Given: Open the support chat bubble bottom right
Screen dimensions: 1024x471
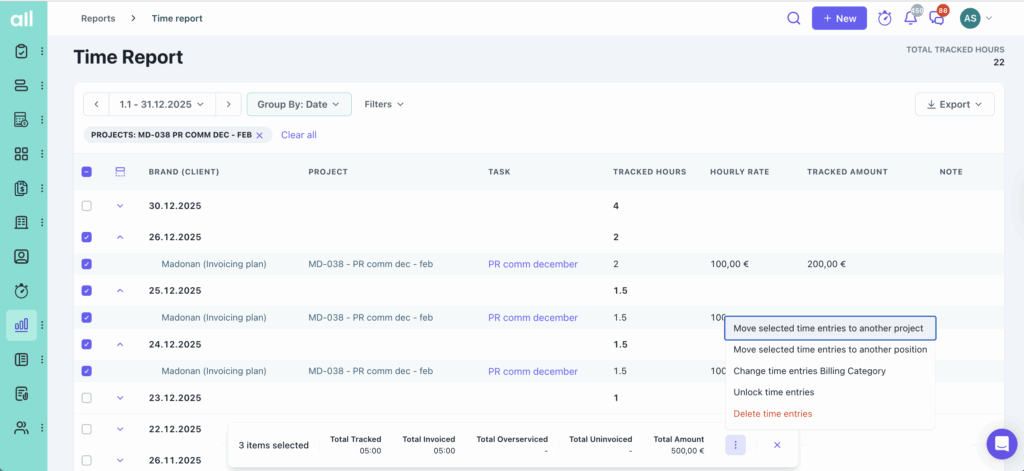Looking at the screenshot, I should click(1000, 443).
